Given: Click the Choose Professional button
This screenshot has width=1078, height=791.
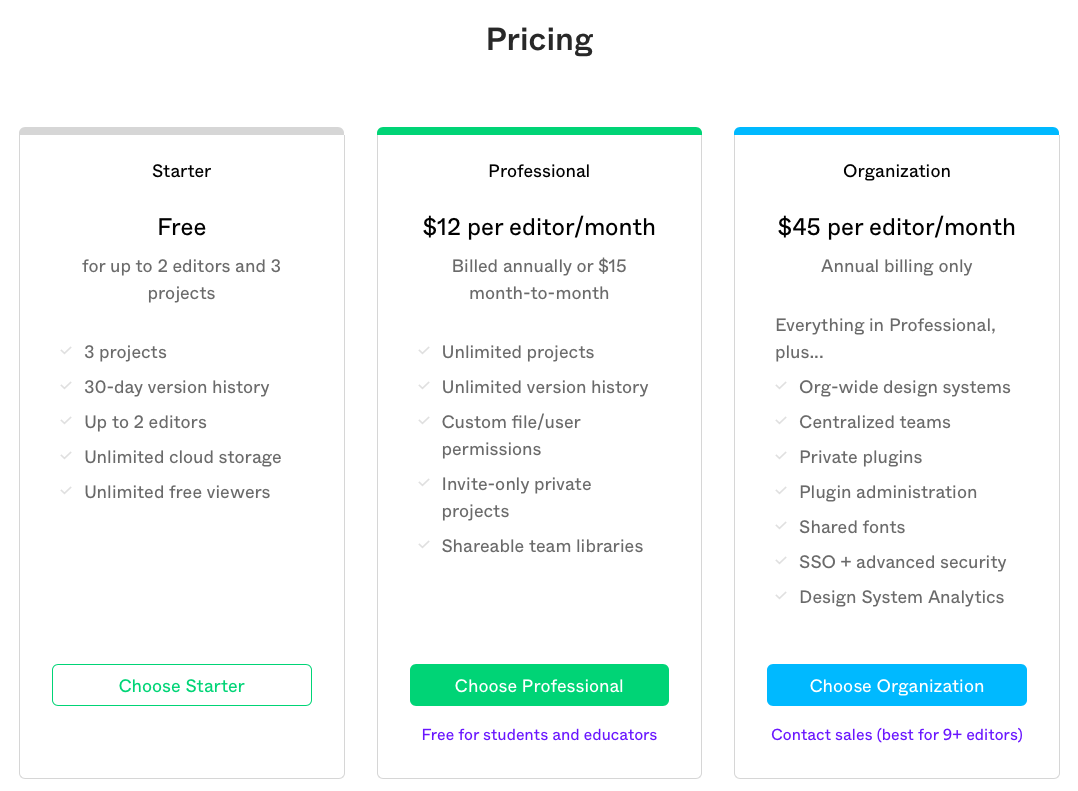Looking at the screenshot, I should [x=539, y=684].
